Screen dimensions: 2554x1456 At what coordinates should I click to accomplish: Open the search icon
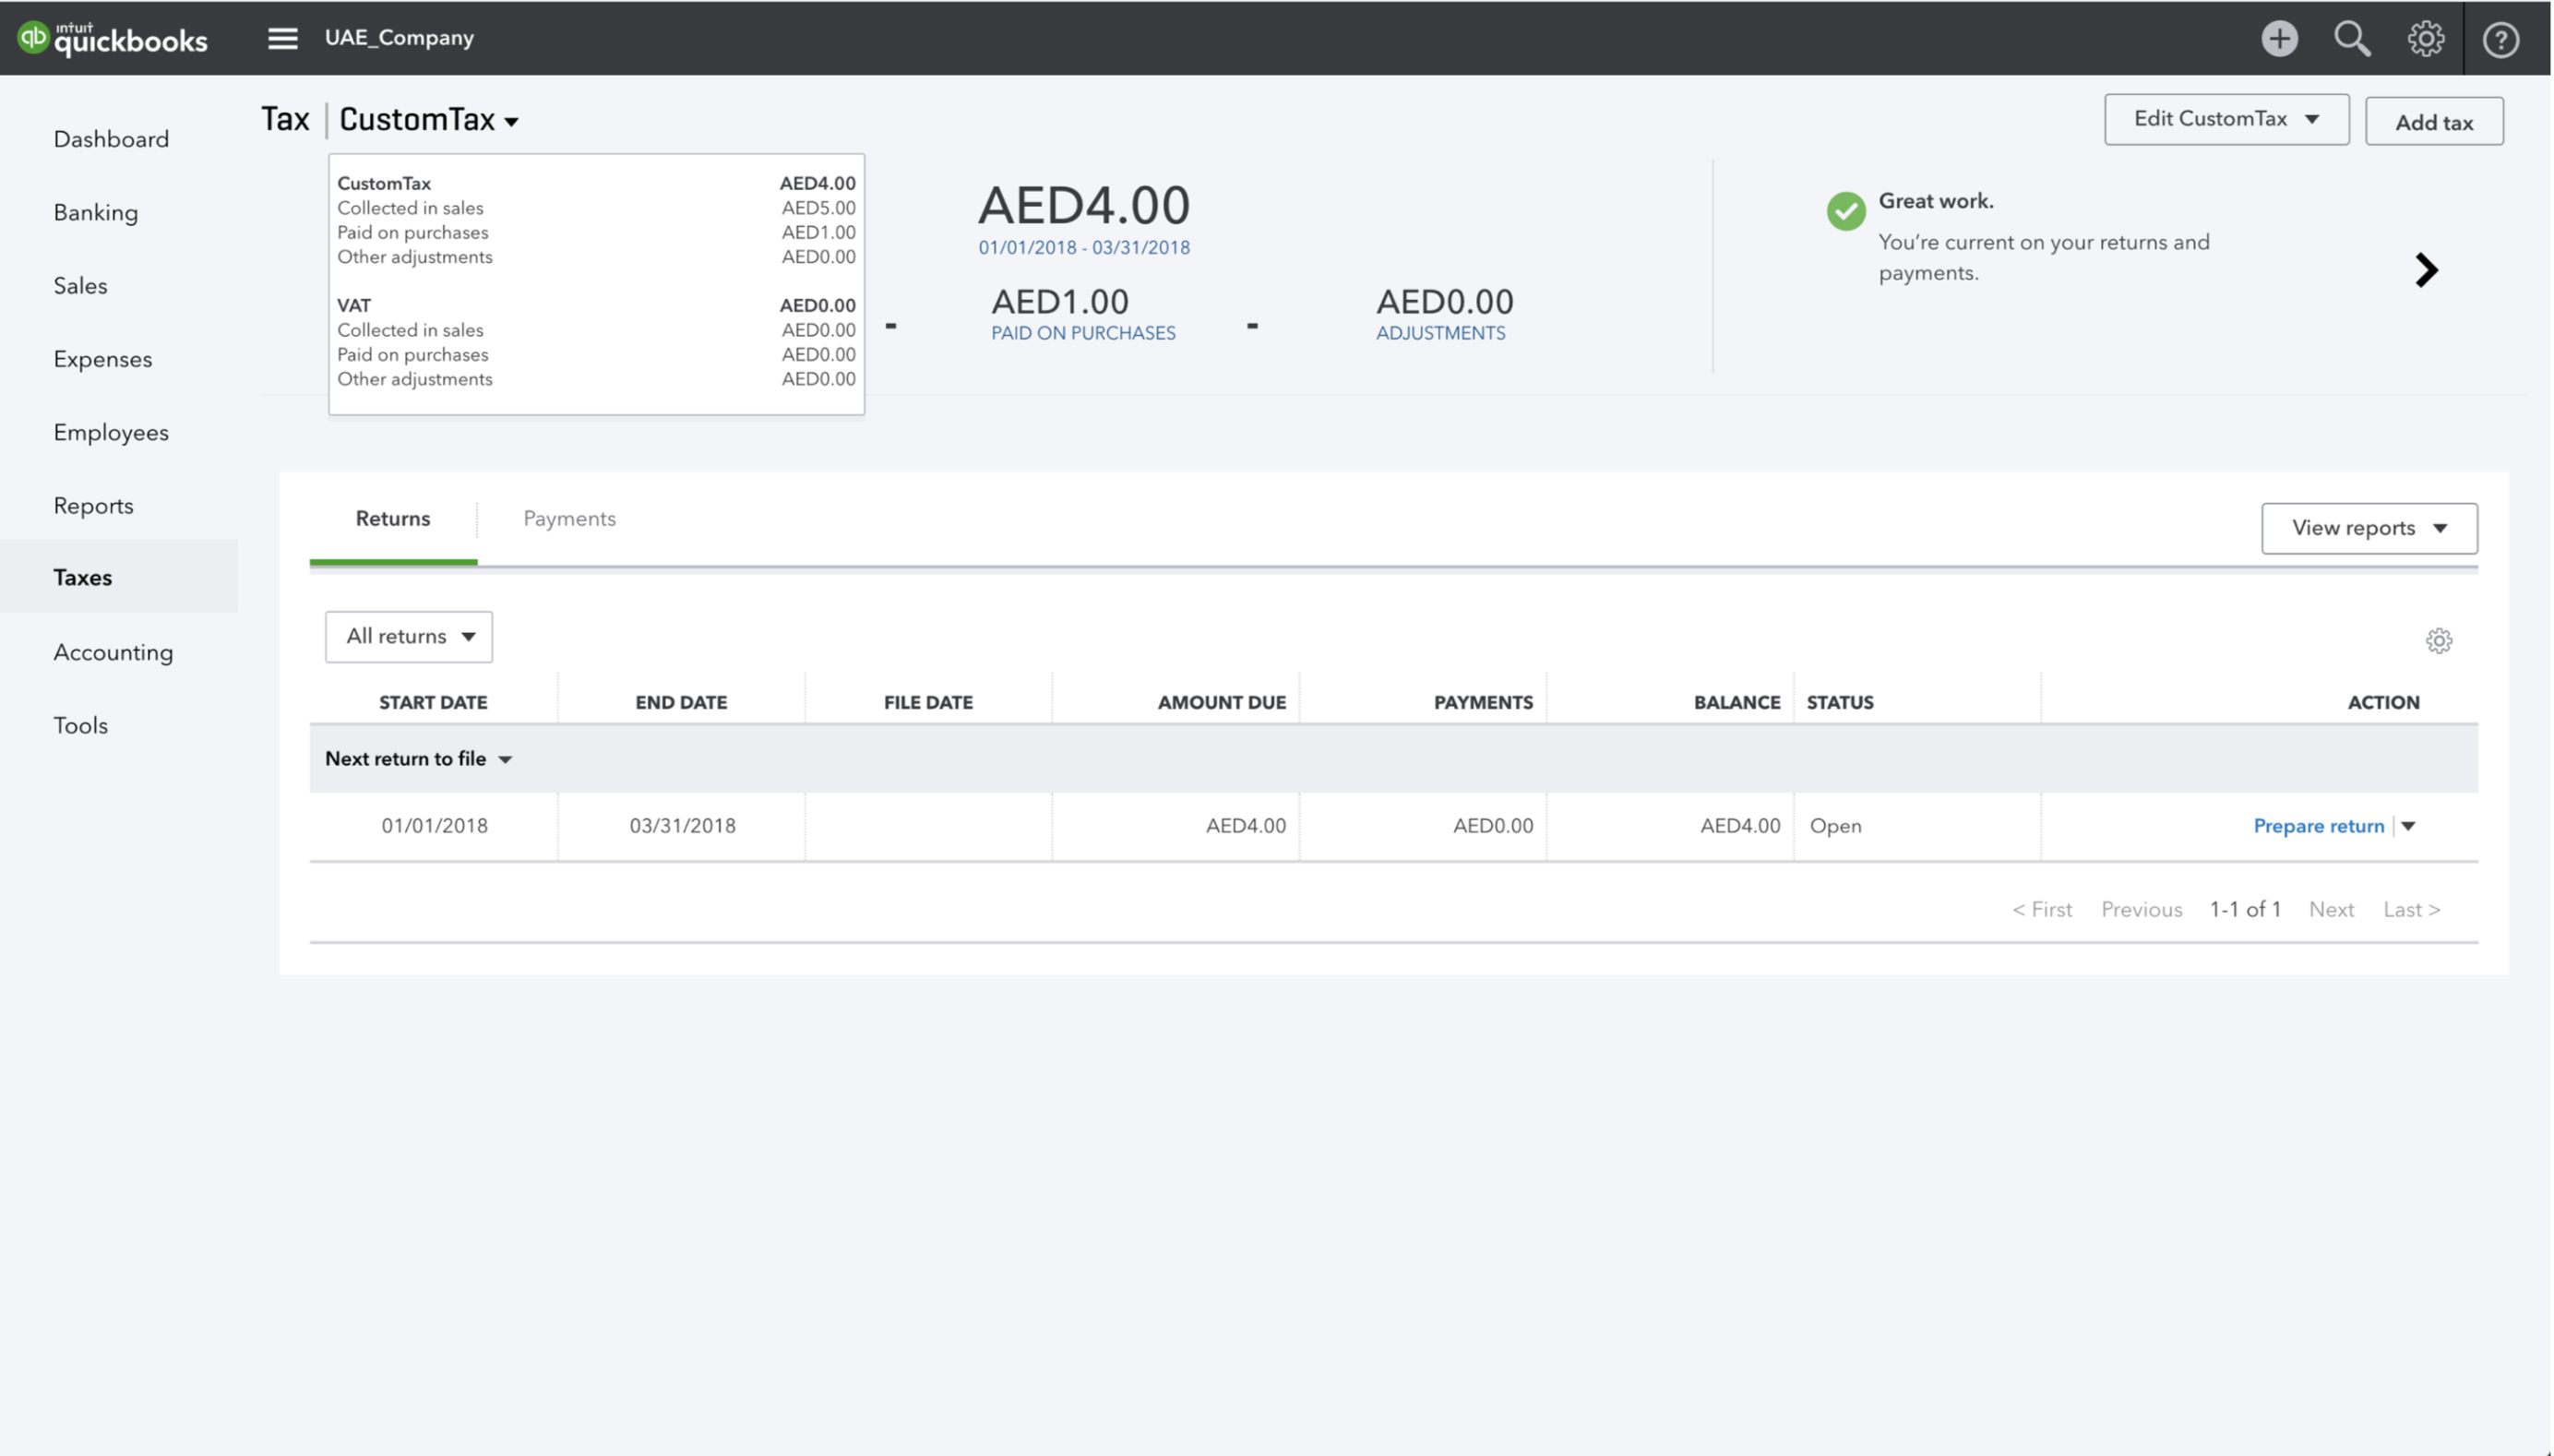(2352, 39)
